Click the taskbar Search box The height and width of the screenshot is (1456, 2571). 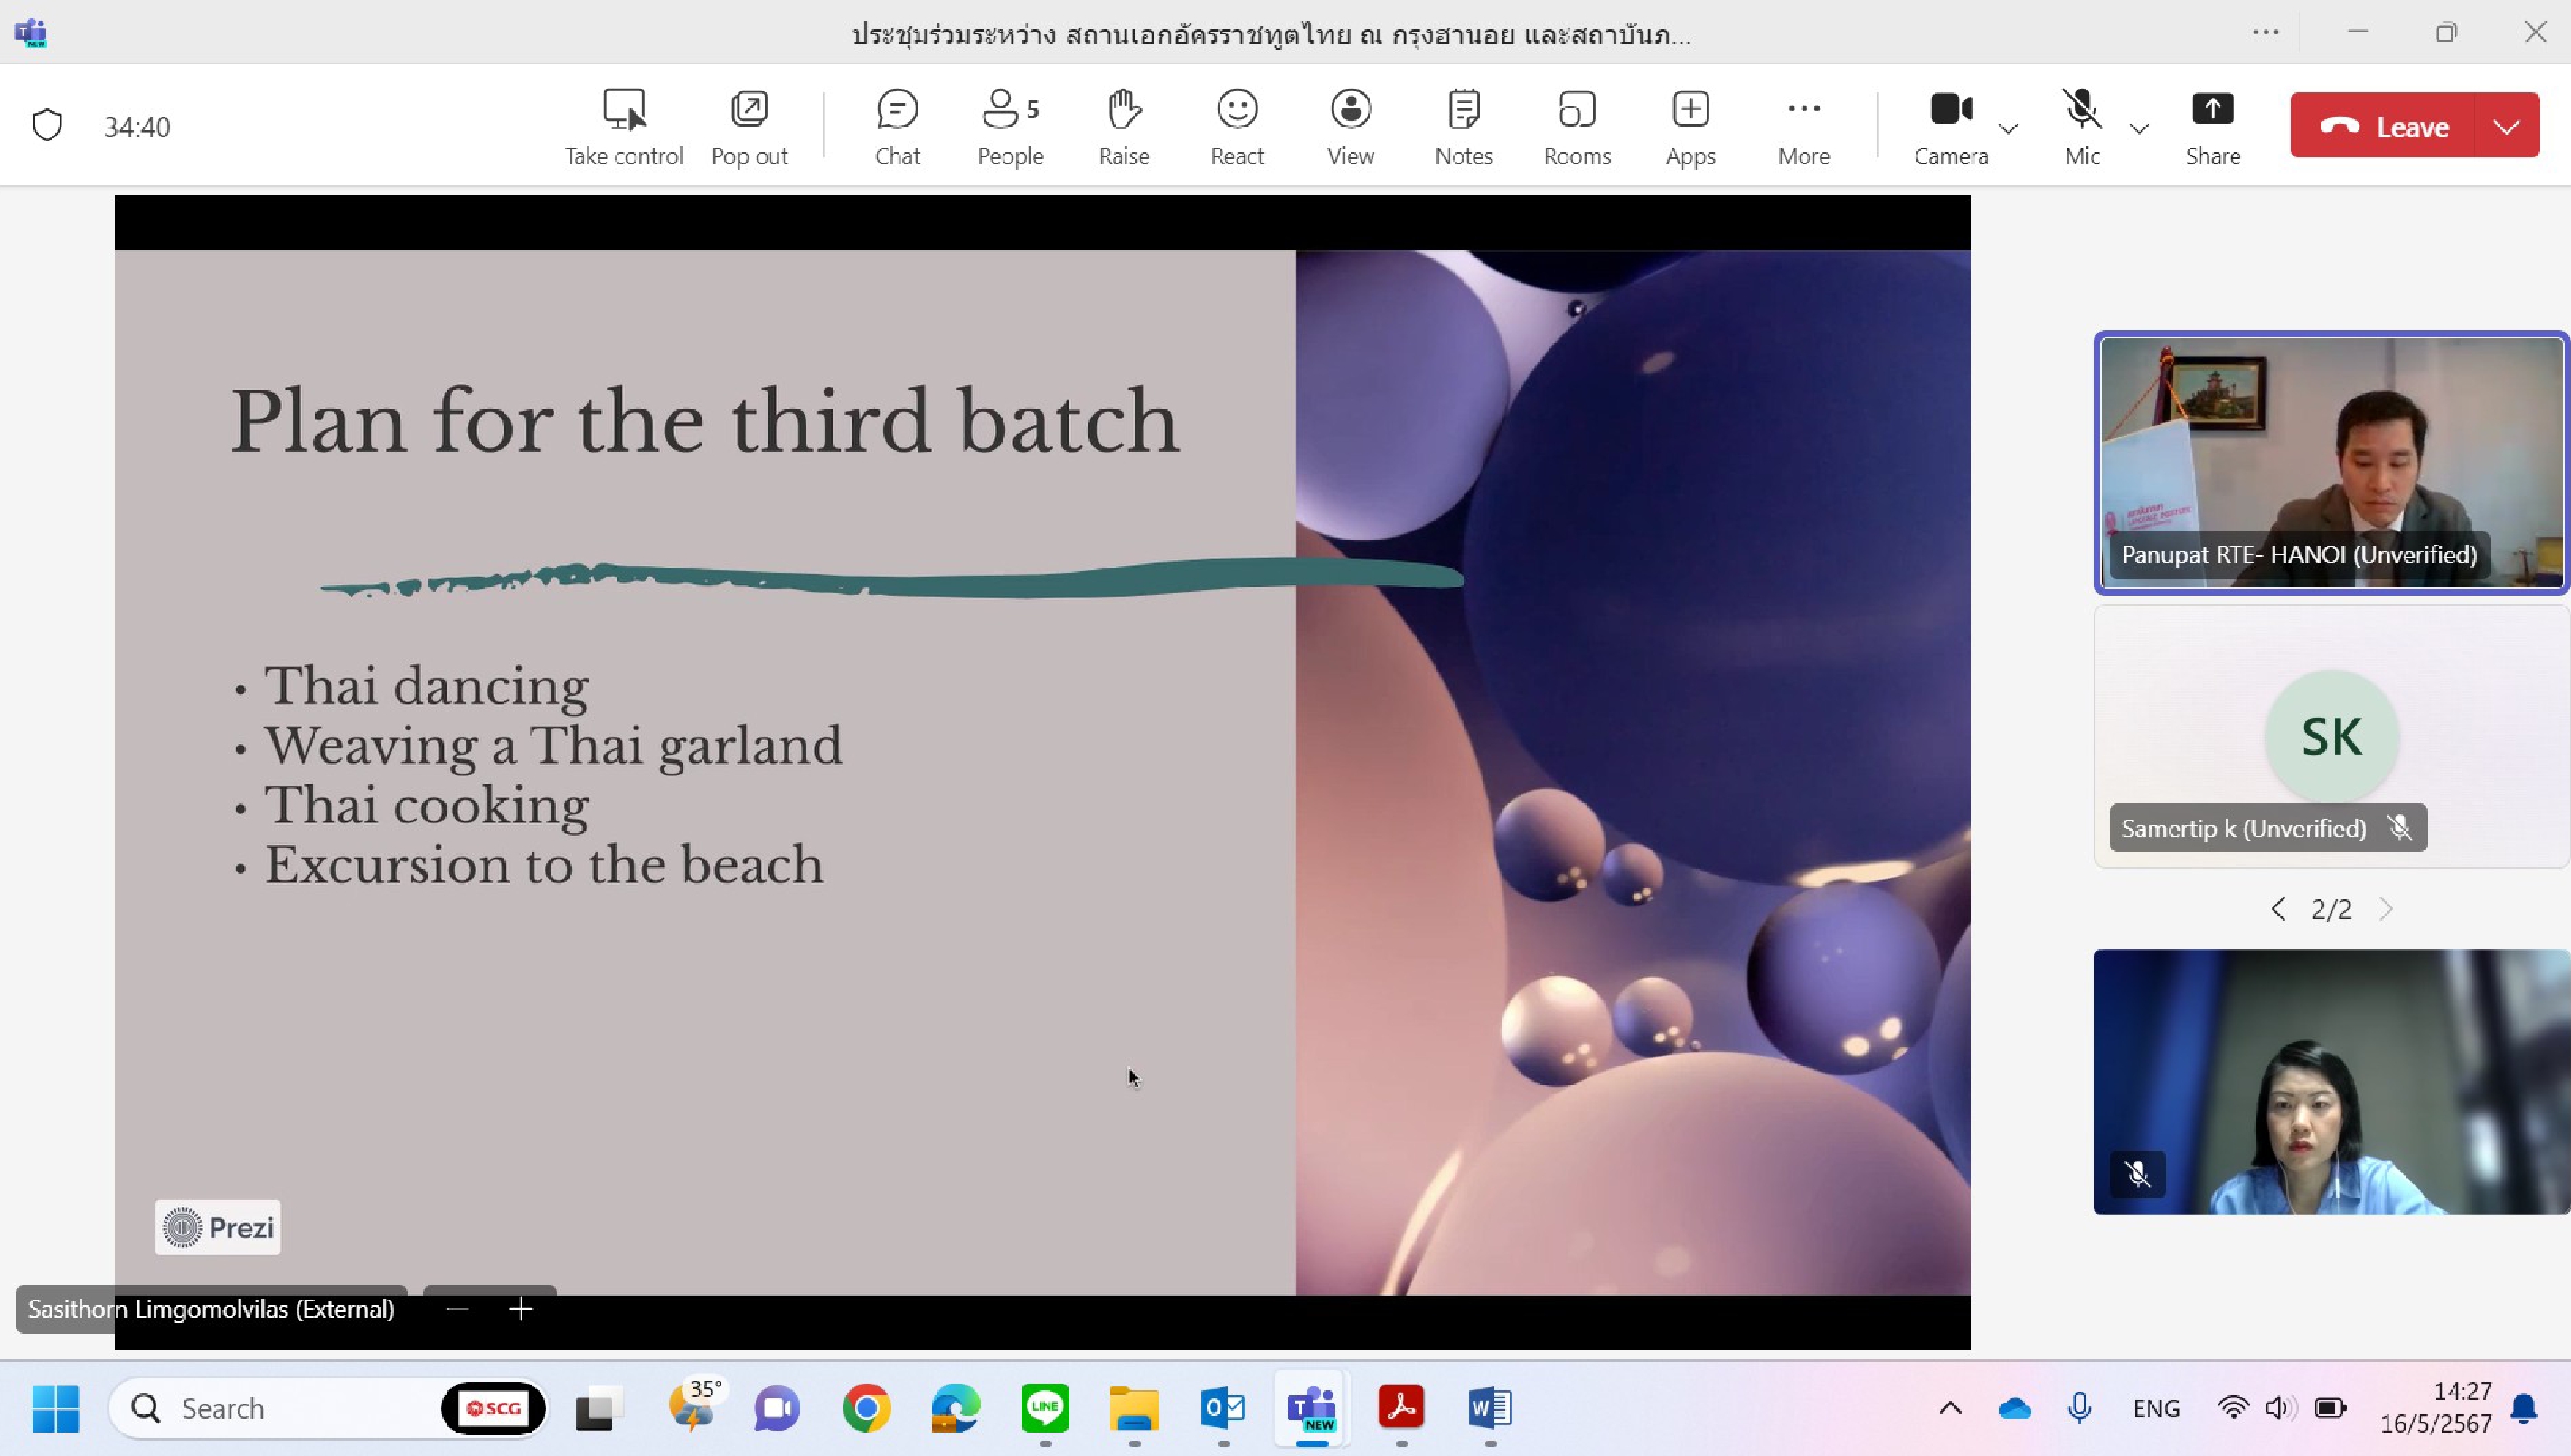click(328, 1408)
